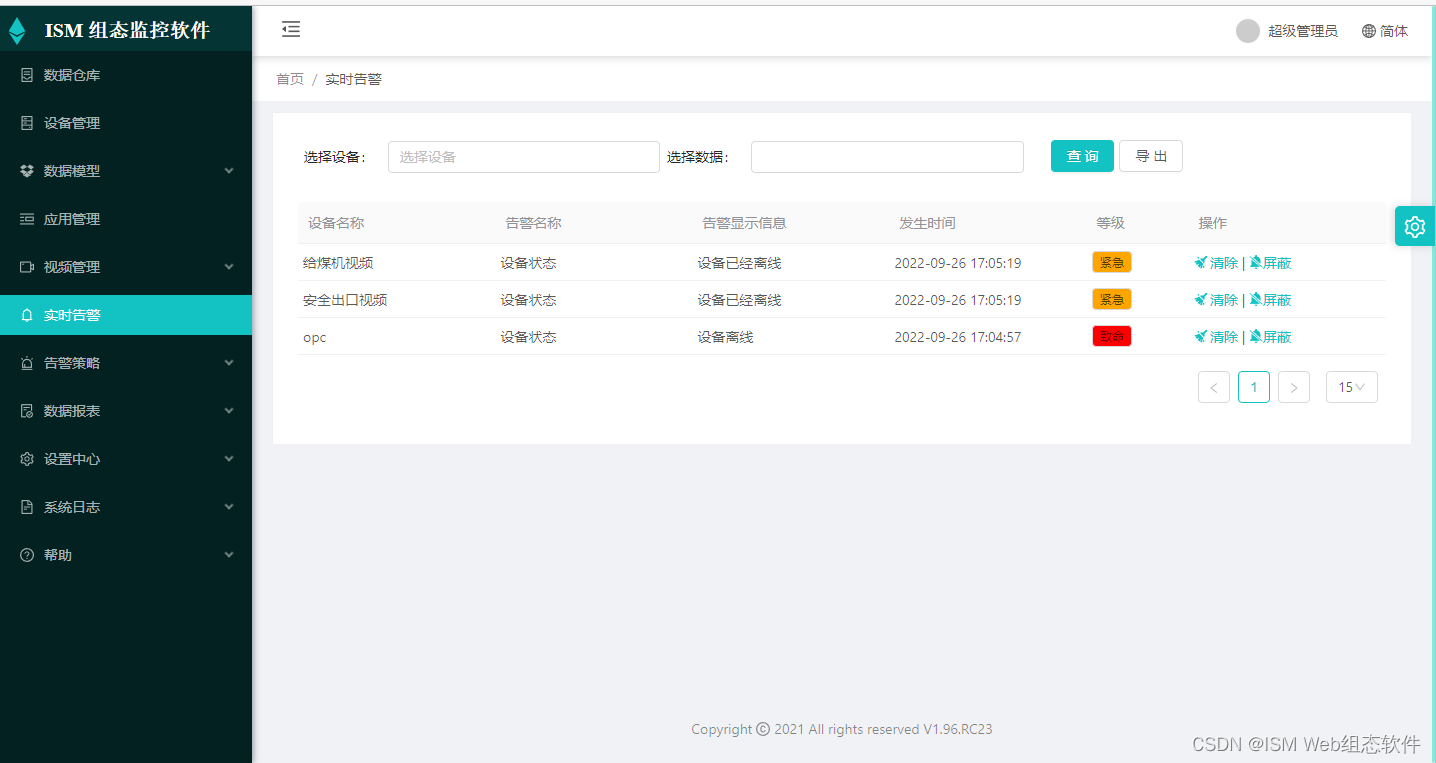1436x763 pixels.
Task: Click the 选择数据 input field
Action: (886, 156)
